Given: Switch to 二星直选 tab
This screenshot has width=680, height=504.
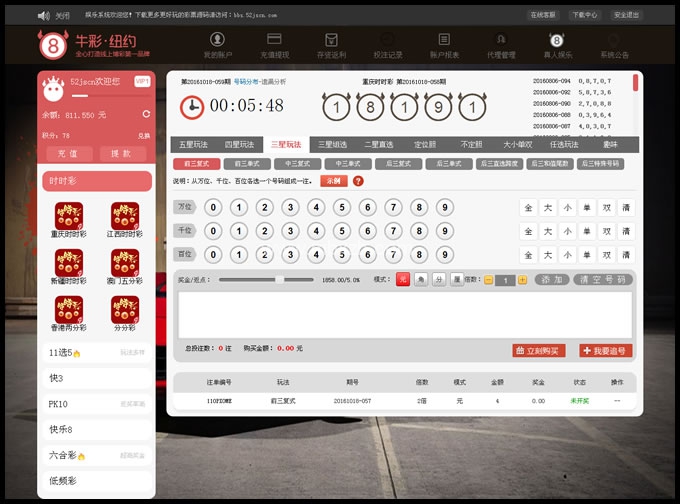Looking at the screenshot, I should [x=379, y=144].
